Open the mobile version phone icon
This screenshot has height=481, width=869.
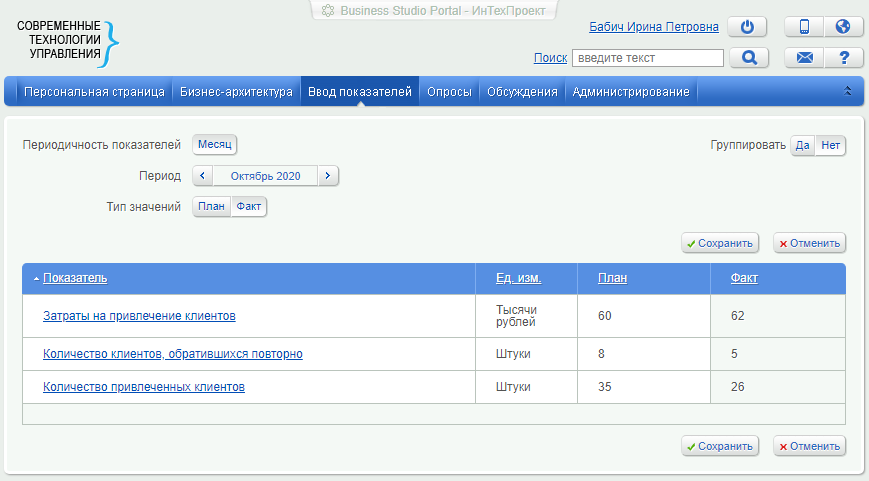pos(804,27)
